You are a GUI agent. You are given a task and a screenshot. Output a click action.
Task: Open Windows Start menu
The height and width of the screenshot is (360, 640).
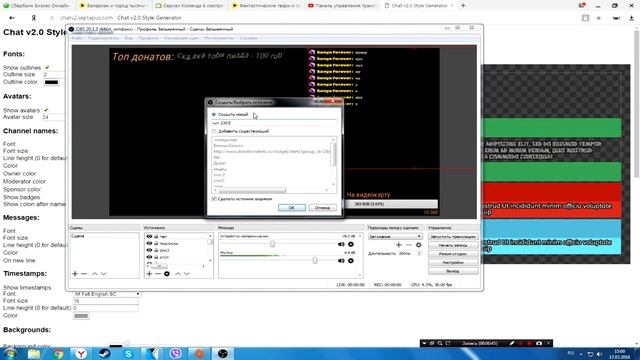tap(10, 354)
